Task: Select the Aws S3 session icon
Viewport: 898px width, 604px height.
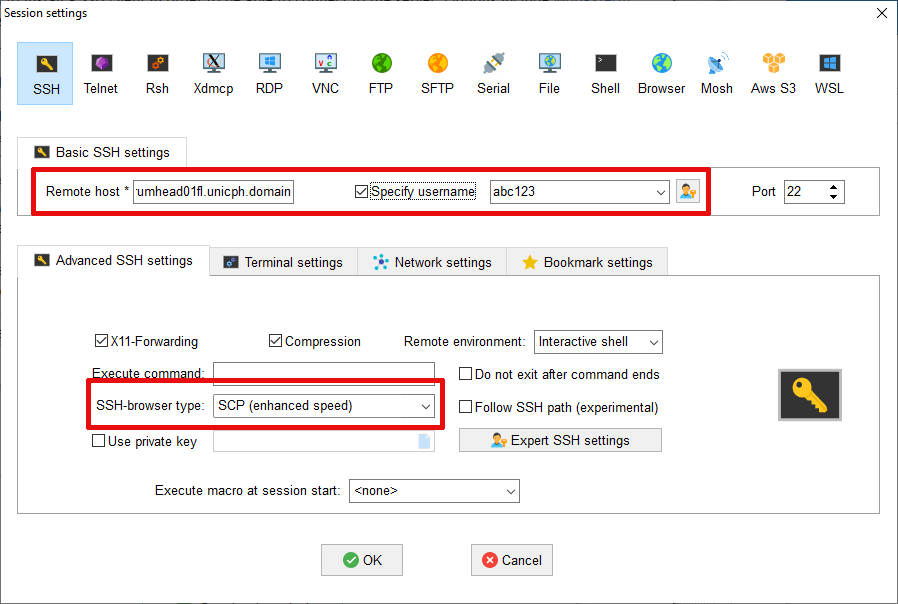Action: pyautogui.click(x=773, y=73)
